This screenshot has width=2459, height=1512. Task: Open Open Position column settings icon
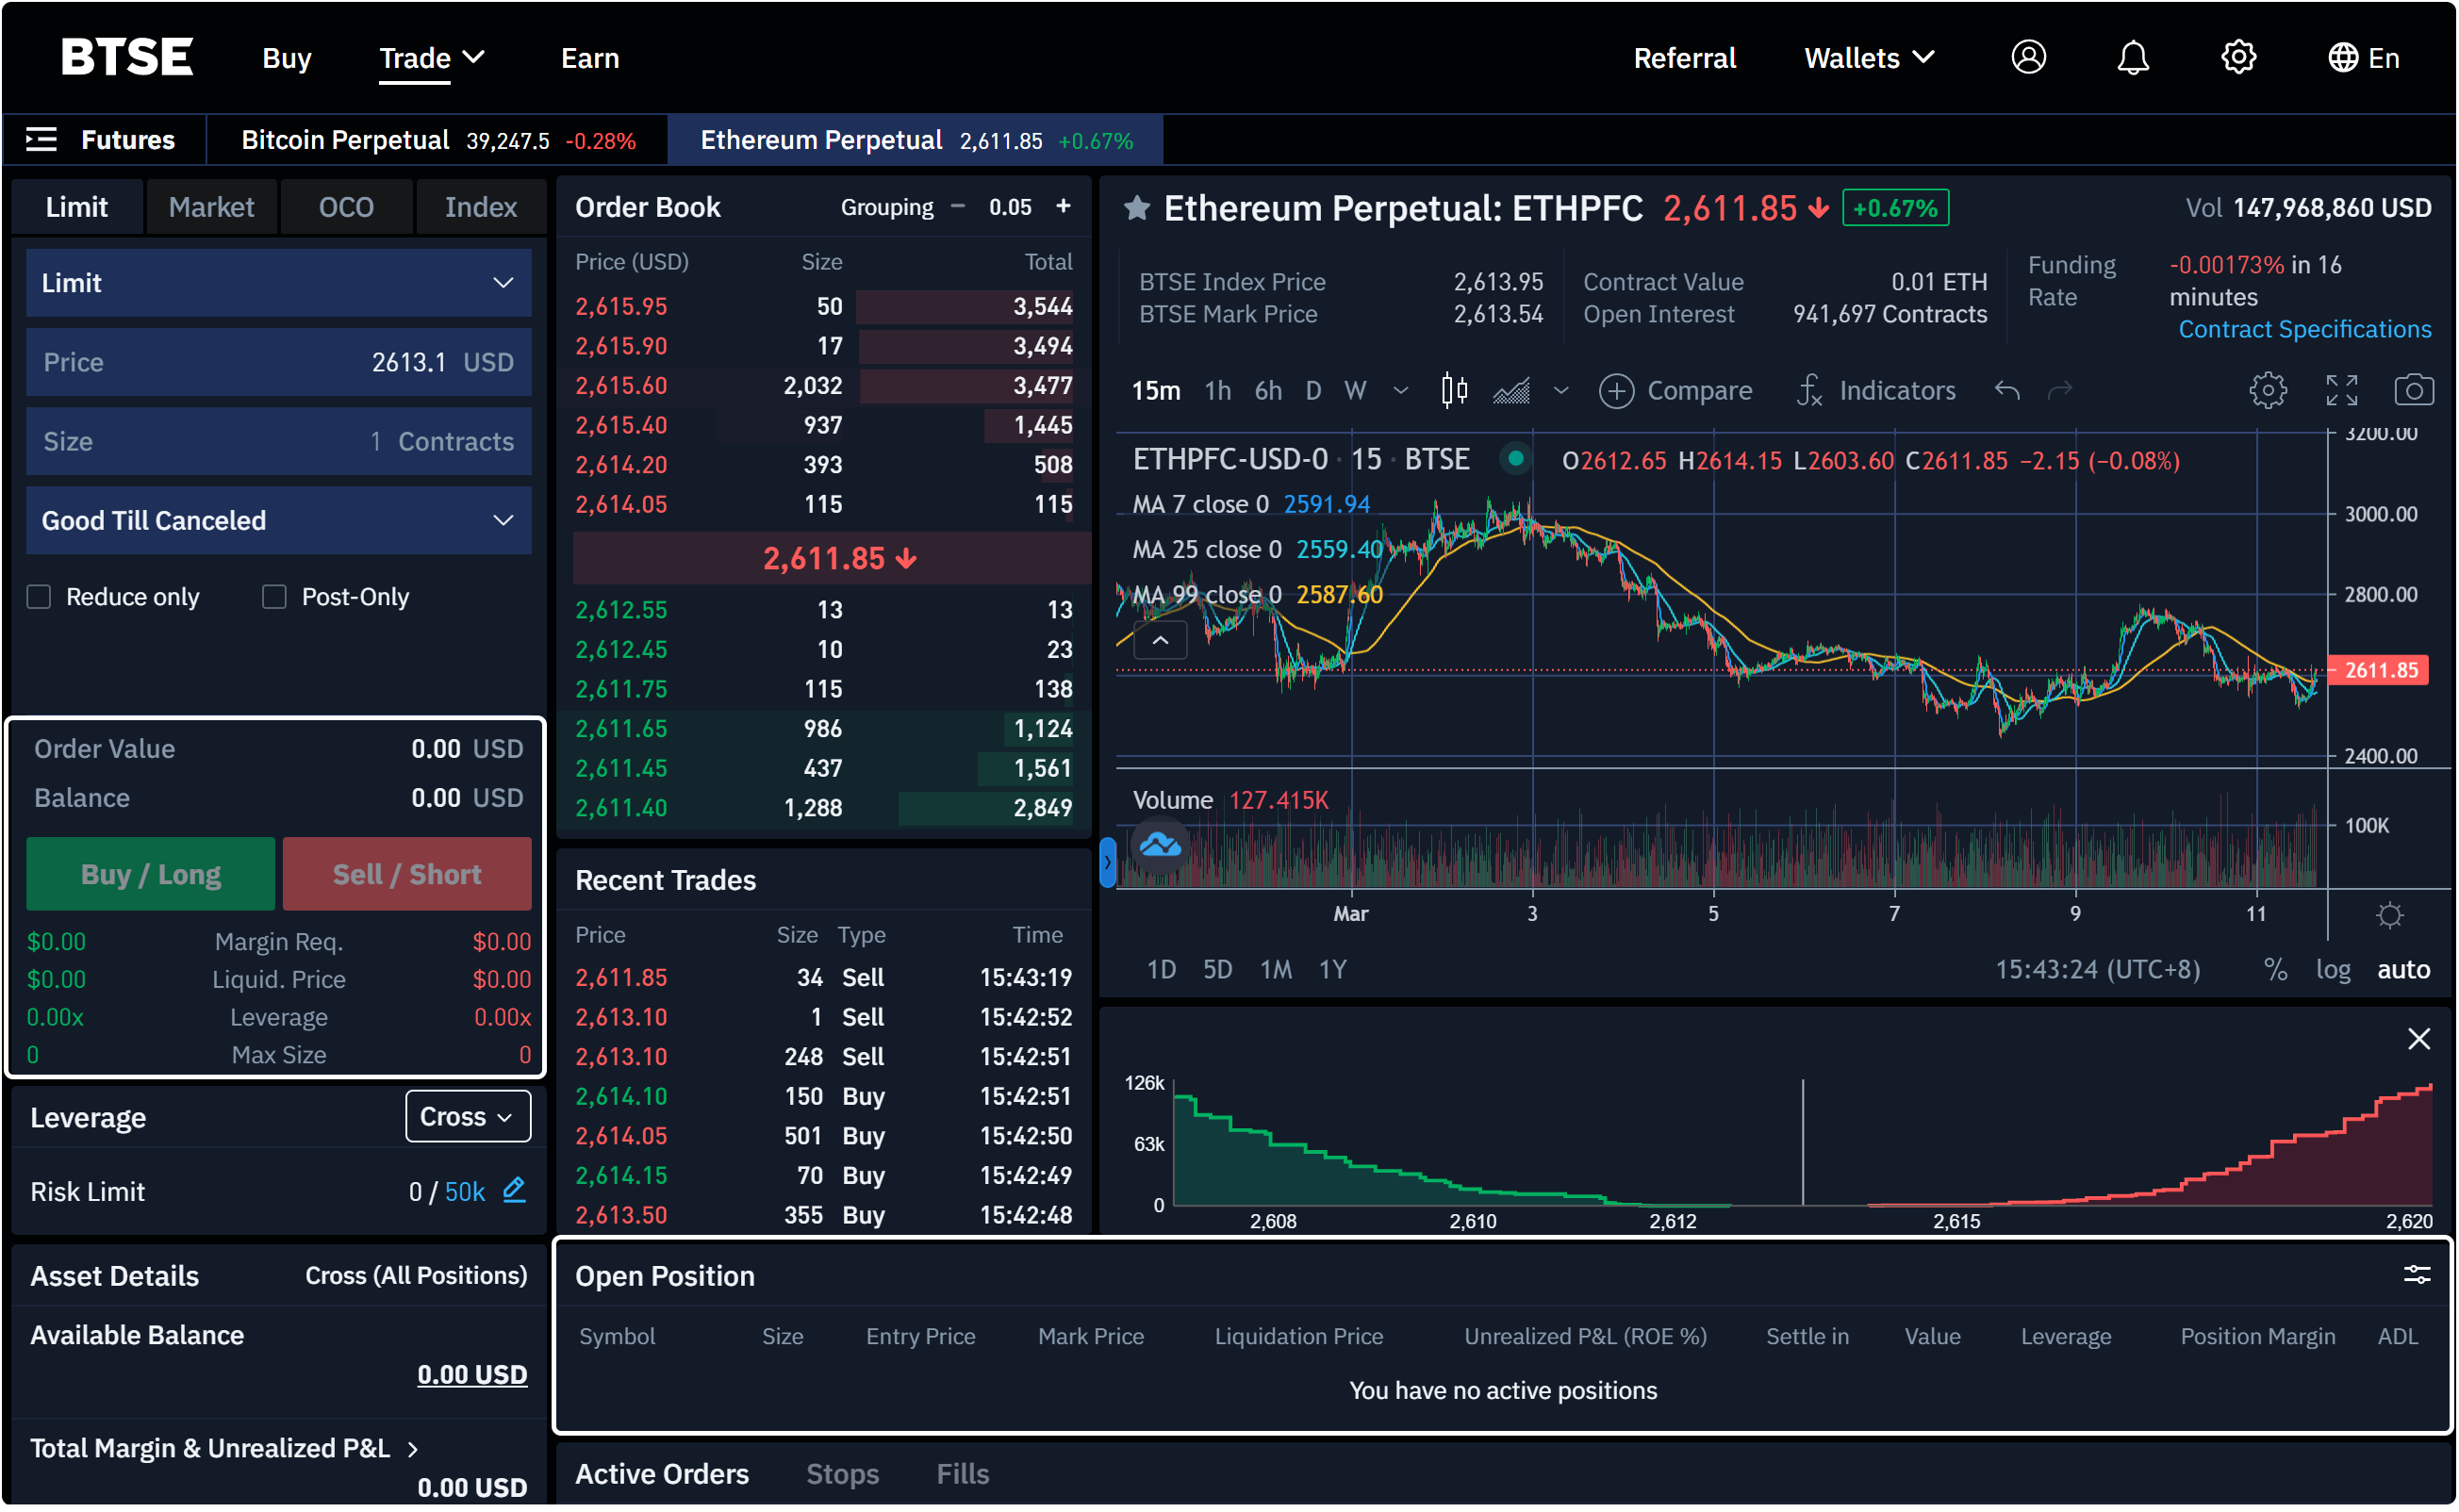click(2418, 1276)
